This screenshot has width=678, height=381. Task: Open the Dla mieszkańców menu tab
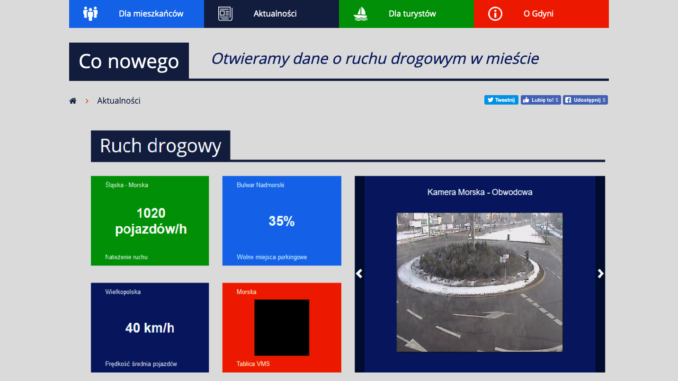point(137,14)
